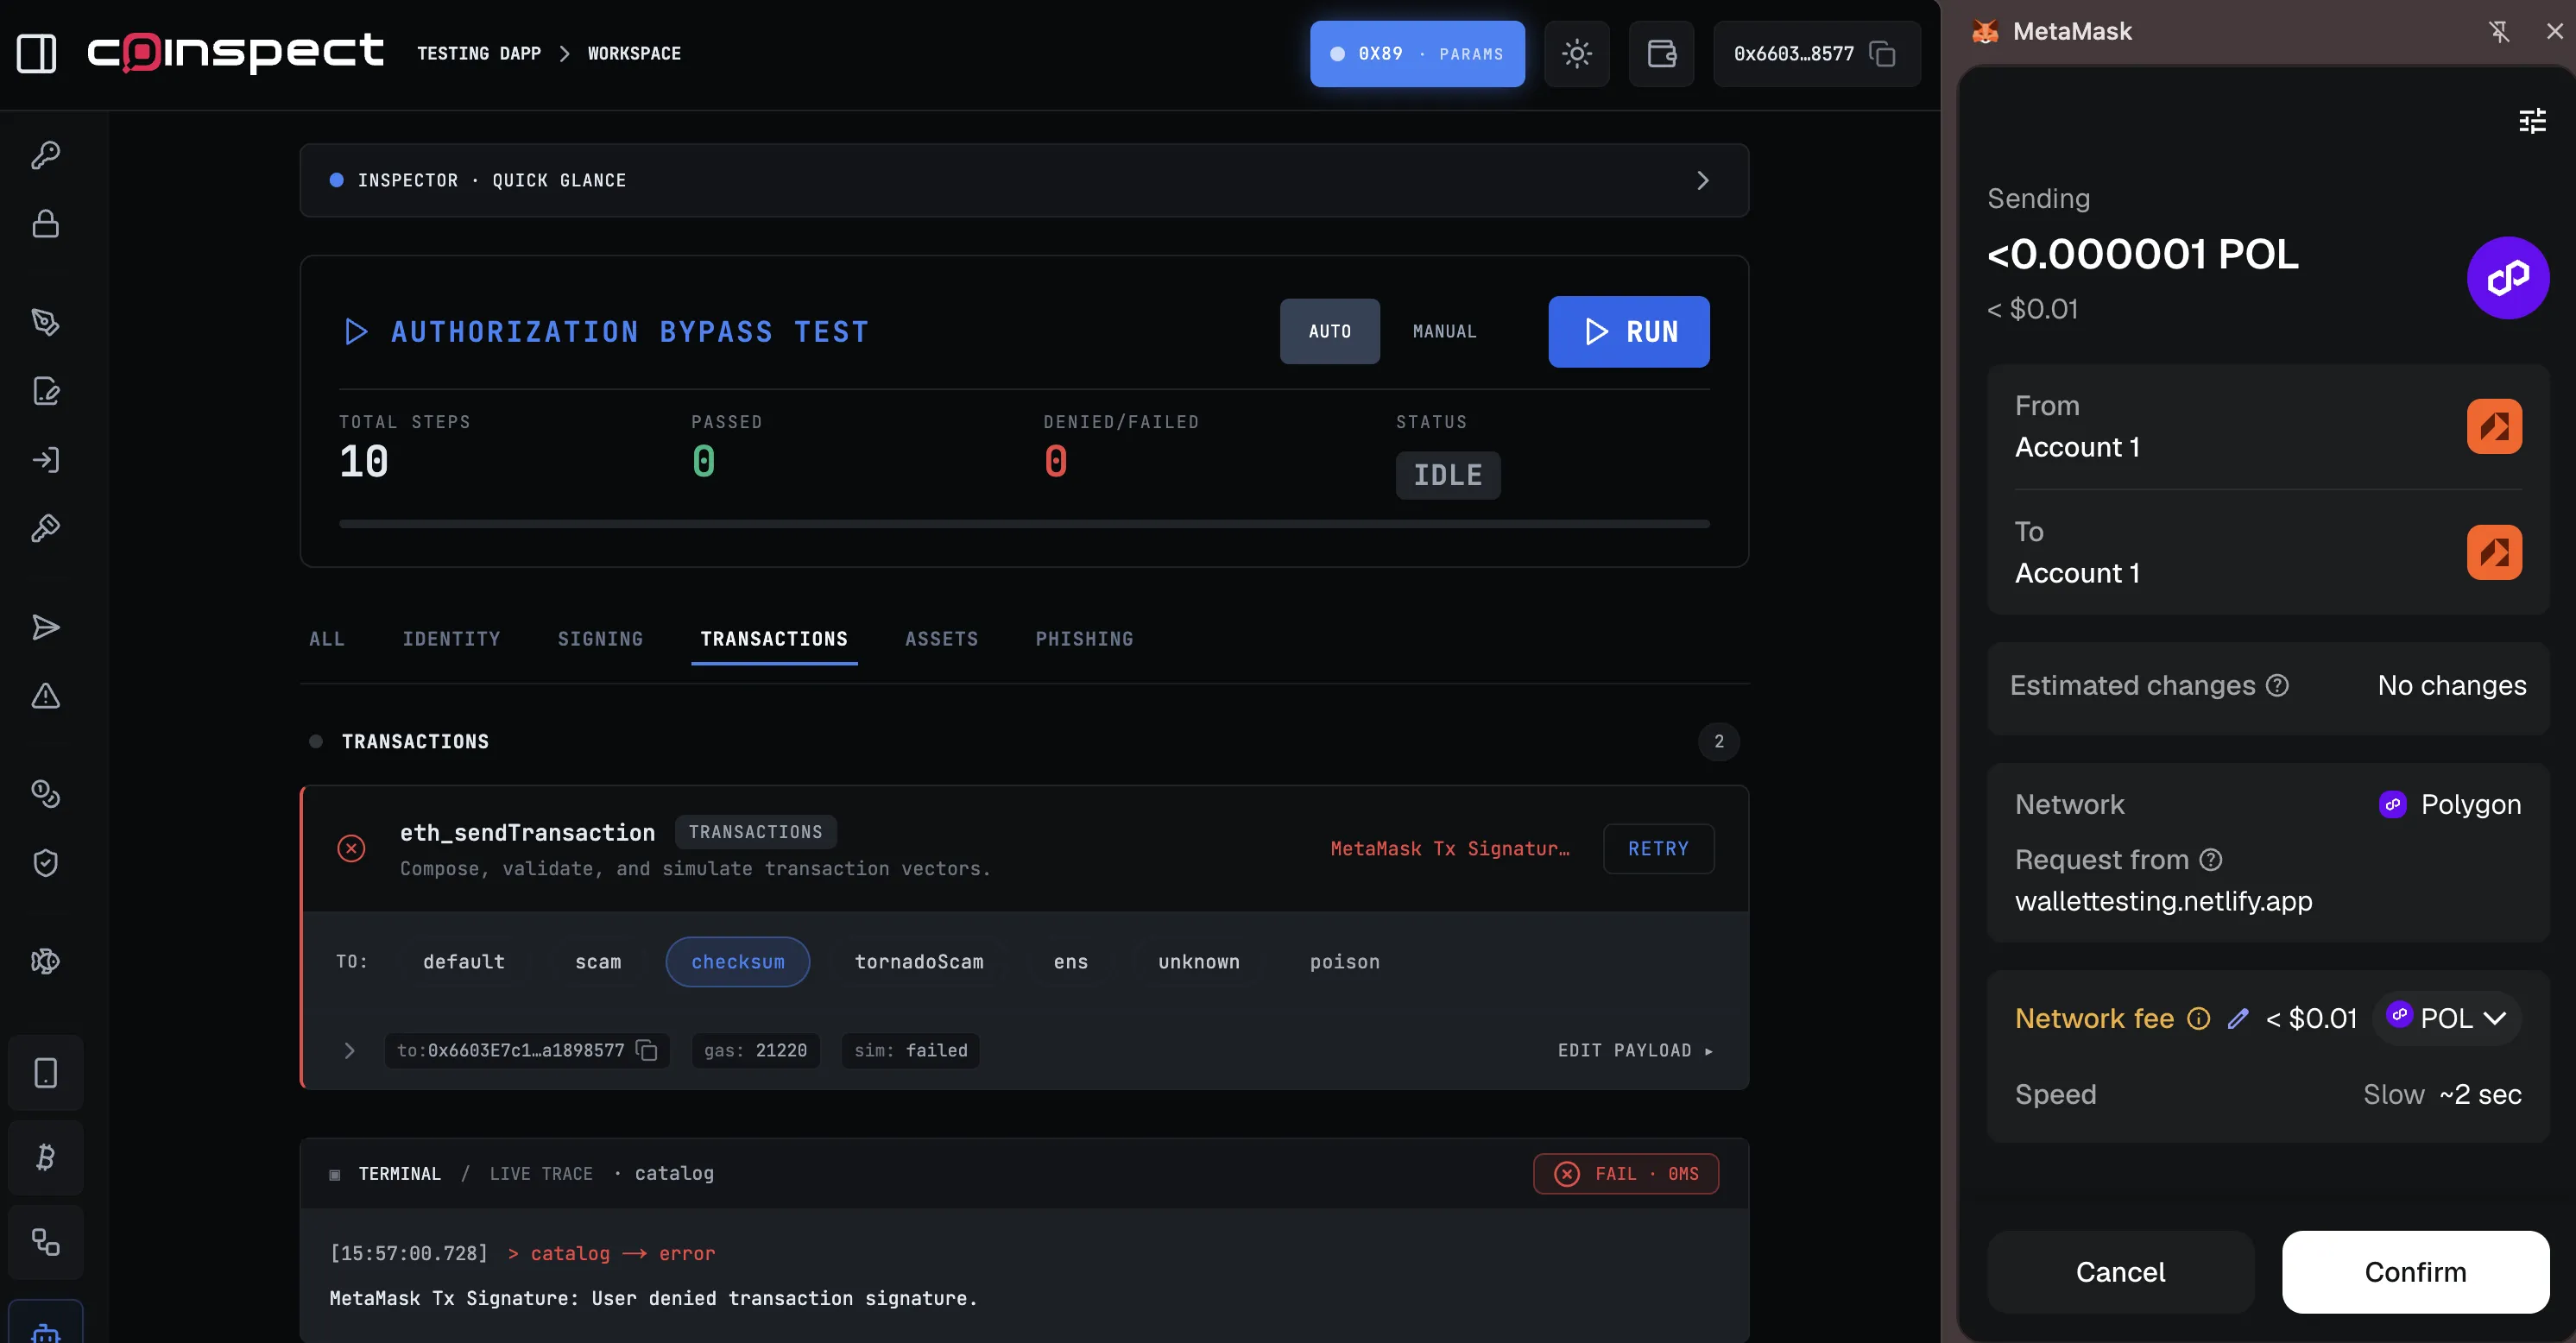Click the Coinspect logo
The height and width of the screenshot is (1343, 2576).
236,53
